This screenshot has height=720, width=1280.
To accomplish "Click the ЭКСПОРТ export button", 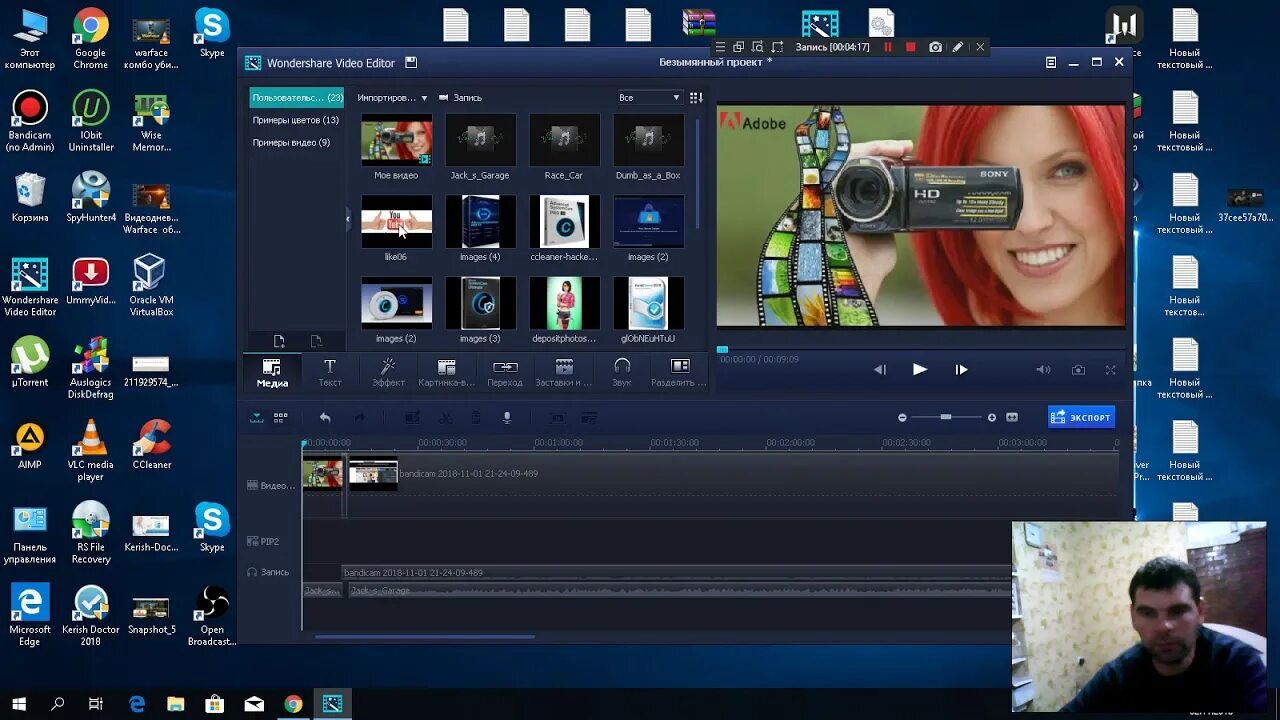I will click(x=1081, y=417).
